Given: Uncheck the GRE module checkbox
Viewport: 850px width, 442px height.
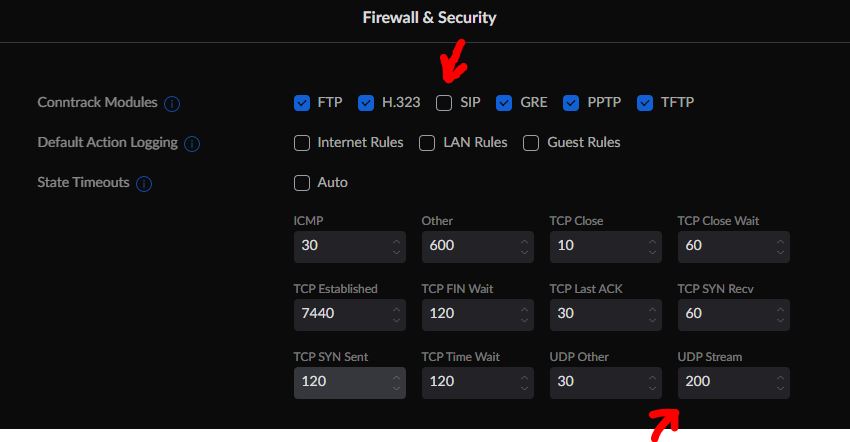Looking at the screenshot, I should click(504, 102).
